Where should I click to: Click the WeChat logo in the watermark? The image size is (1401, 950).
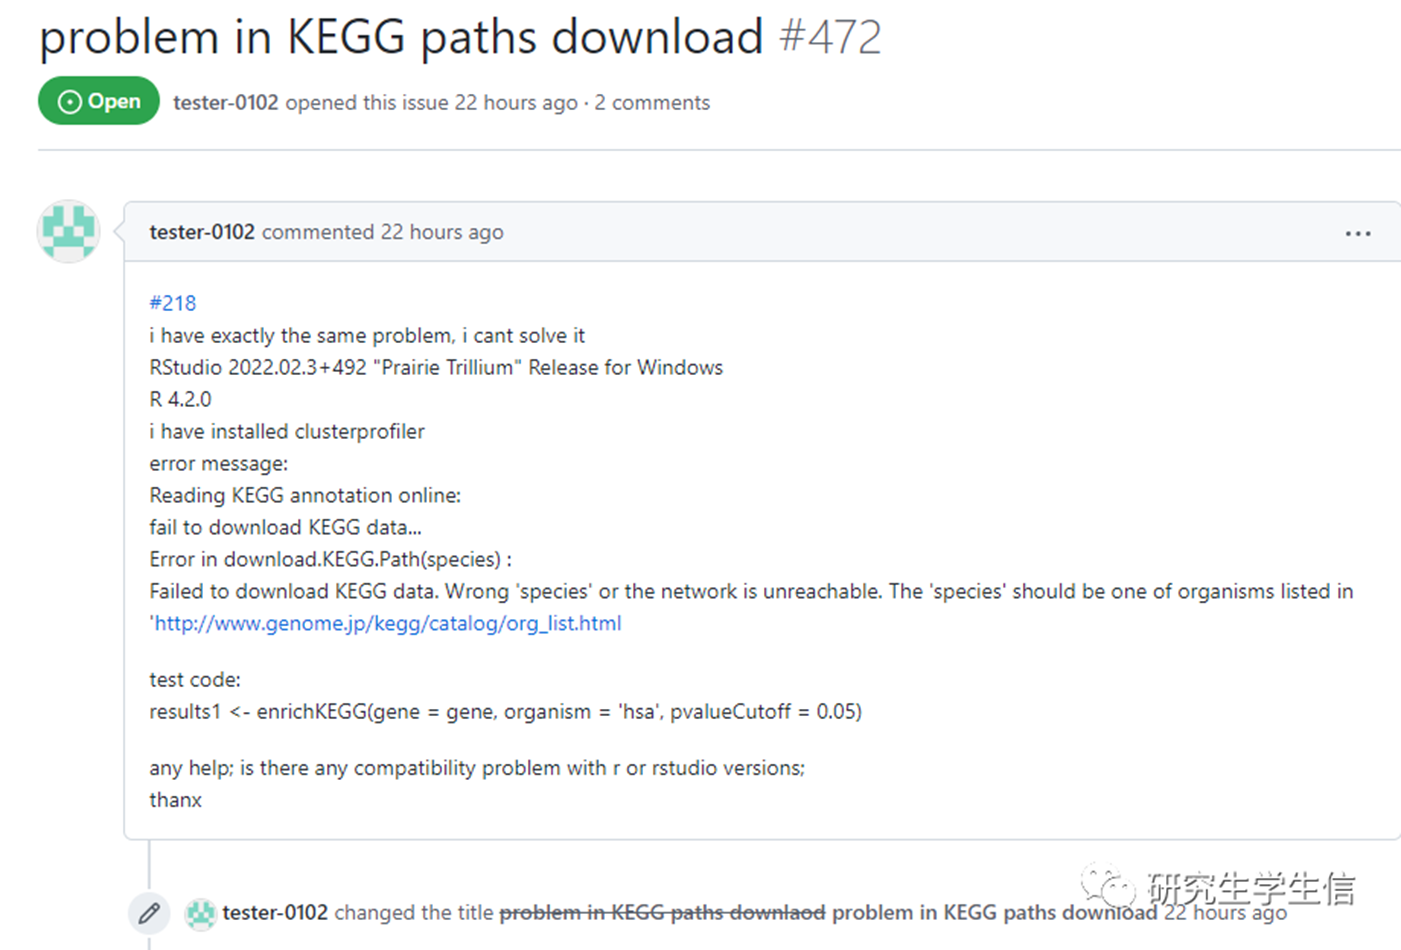point(1108,885)
